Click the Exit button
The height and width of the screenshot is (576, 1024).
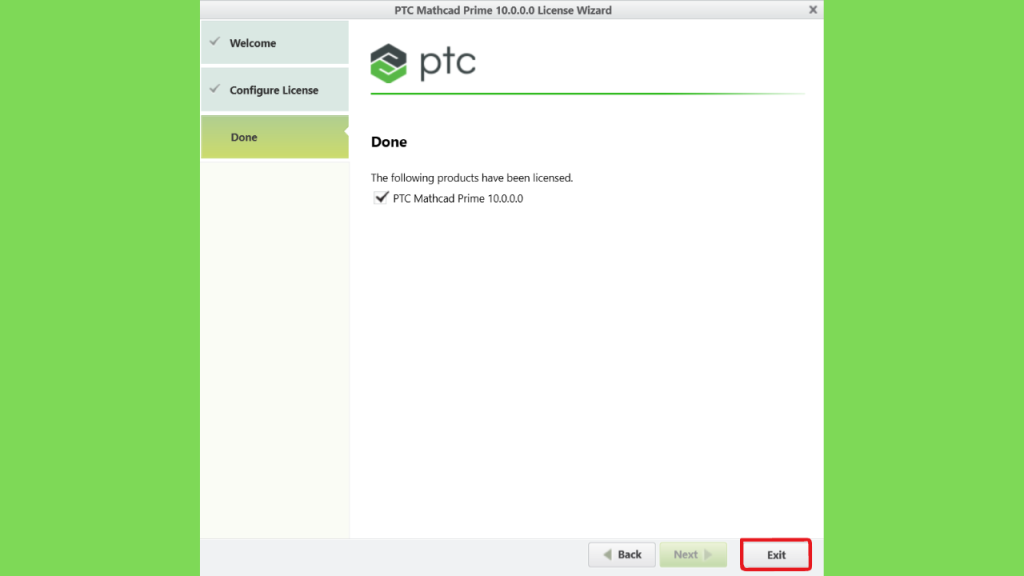pos(776,554)
